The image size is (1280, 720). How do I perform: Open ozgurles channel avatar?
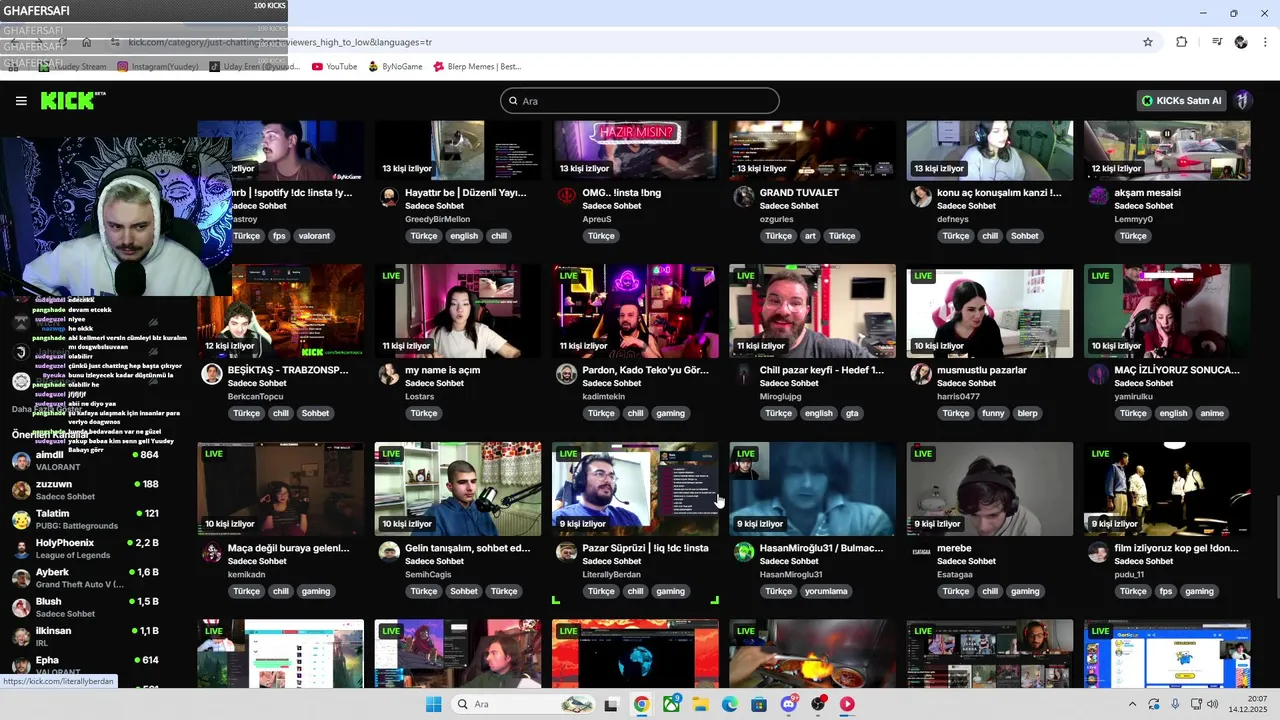click(744, 197)
